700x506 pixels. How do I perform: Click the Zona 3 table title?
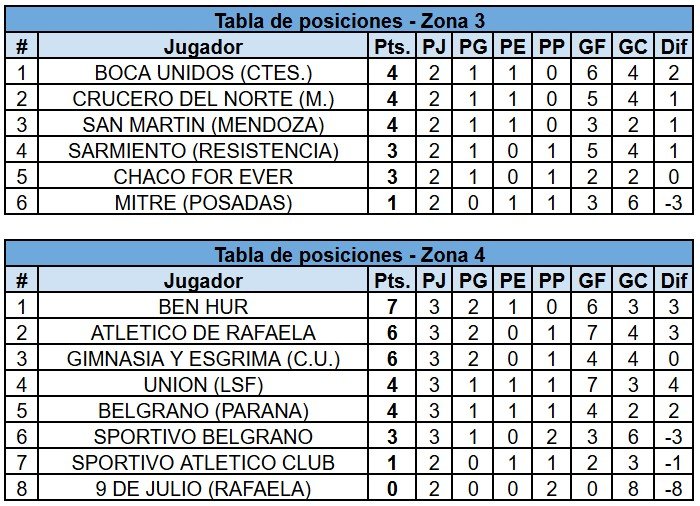coord(350,21)
